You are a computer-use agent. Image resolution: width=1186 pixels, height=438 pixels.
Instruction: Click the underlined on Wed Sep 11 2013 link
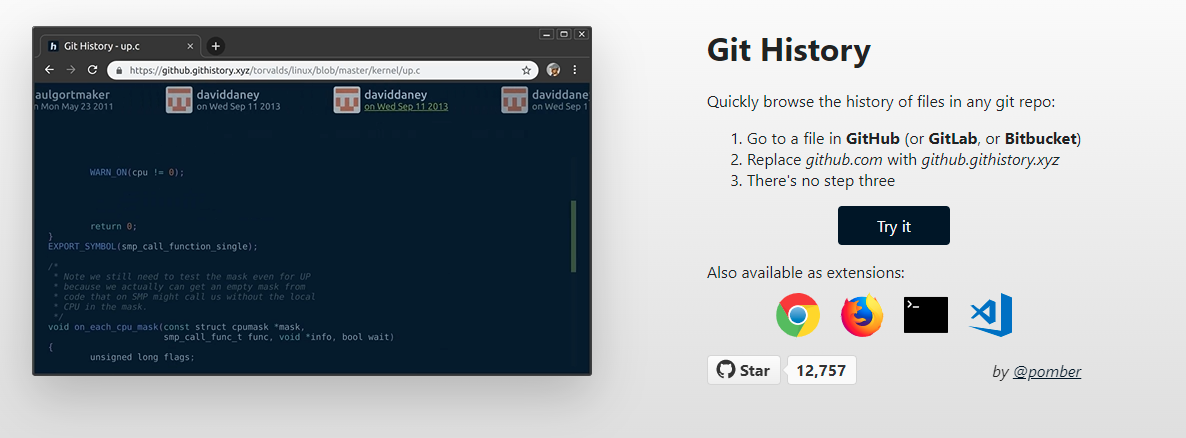pos(406,107)
